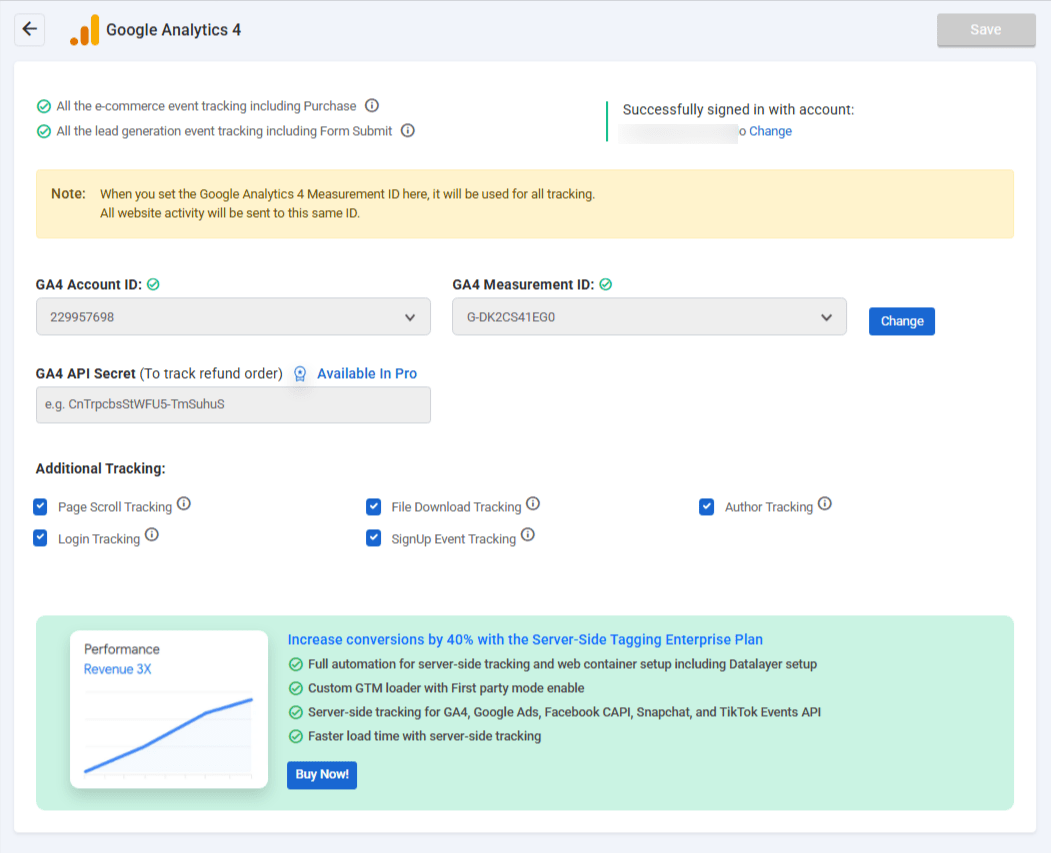Go back using the arrow button

coord(29,29)
